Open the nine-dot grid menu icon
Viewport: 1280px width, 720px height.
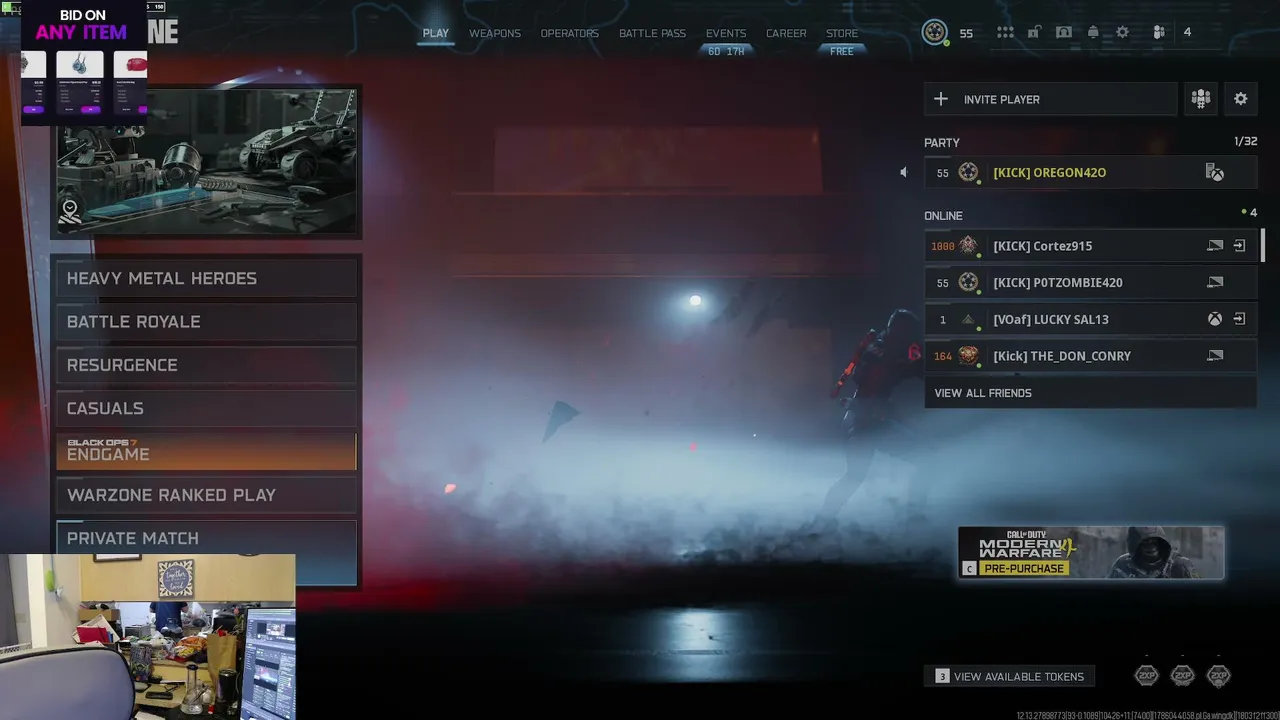(x=1005, y=33)
